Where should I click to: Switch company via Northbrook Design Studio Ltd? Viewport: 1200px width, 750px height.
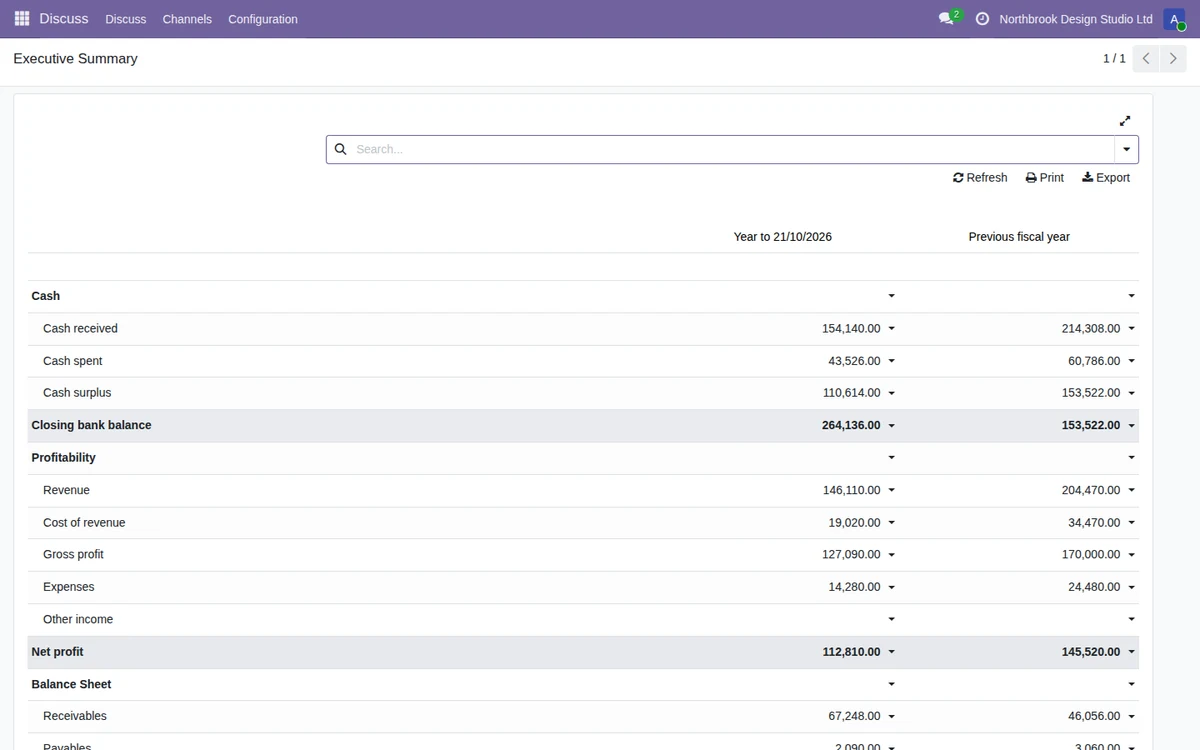[1076, 19]
